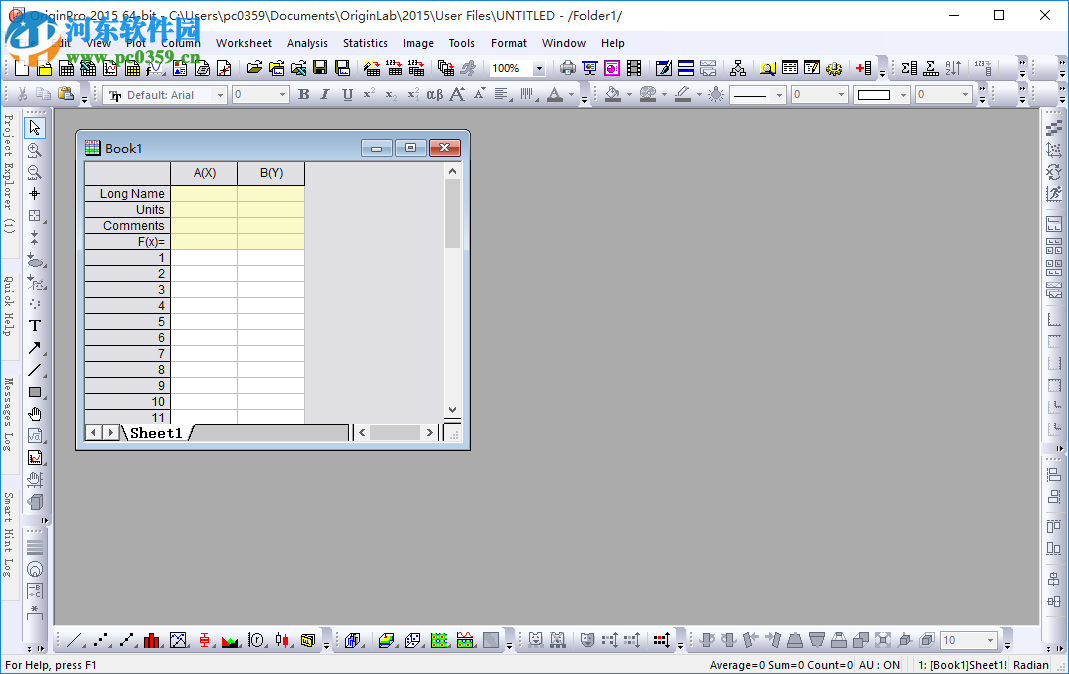Click the Save Project floppy disk icon
Screen dimensions: 1069x674
pyautogui.click(x=320, y=68)
